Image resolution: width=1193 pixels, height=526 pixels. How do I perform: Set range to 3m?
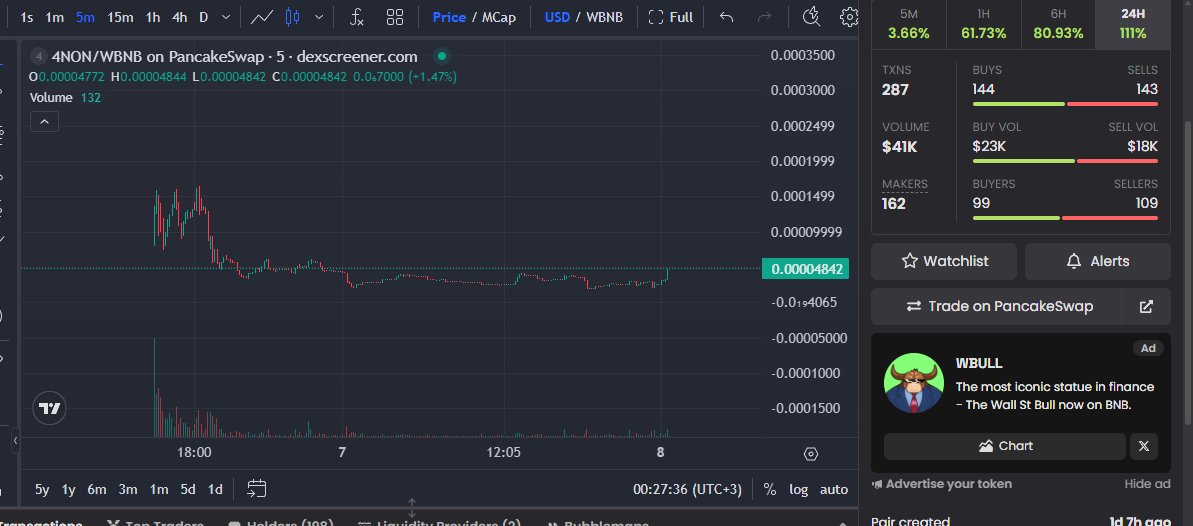(128, 489)
